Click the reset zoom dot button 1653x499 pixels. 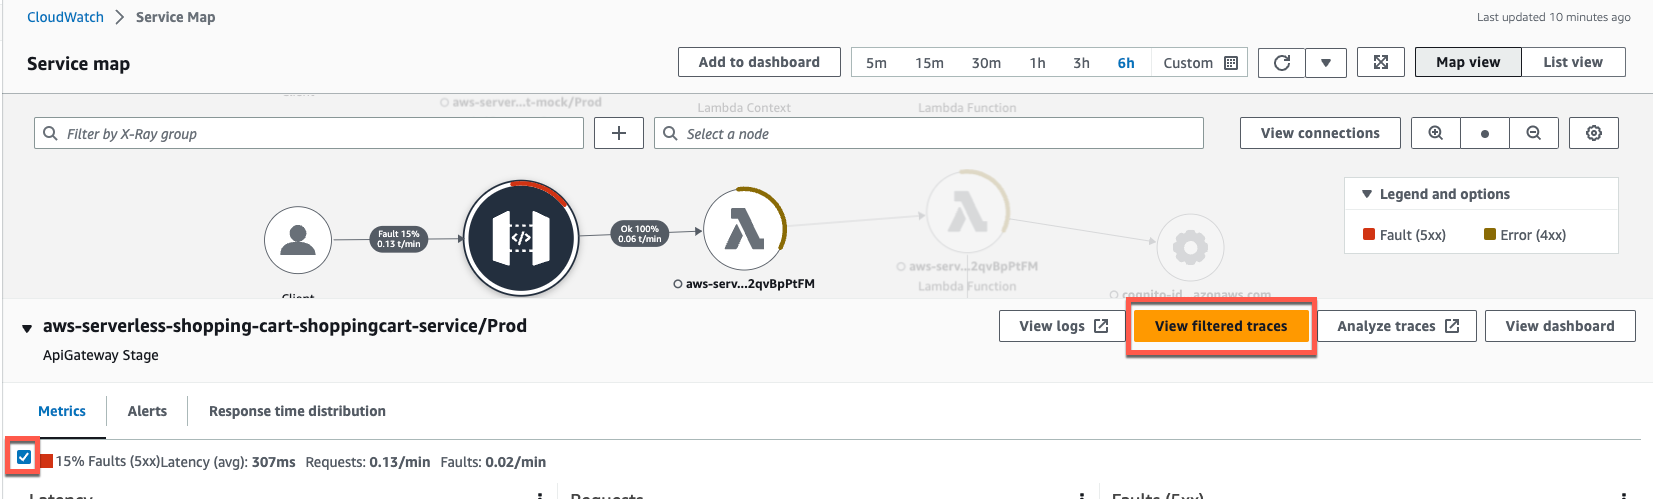(x=1485, y=133)
